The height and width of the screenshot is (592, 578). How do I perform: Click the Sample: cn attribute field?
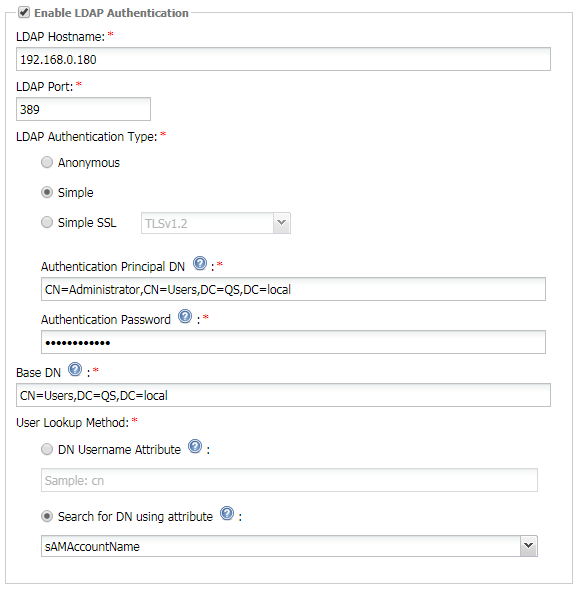(x=289, y=480)
